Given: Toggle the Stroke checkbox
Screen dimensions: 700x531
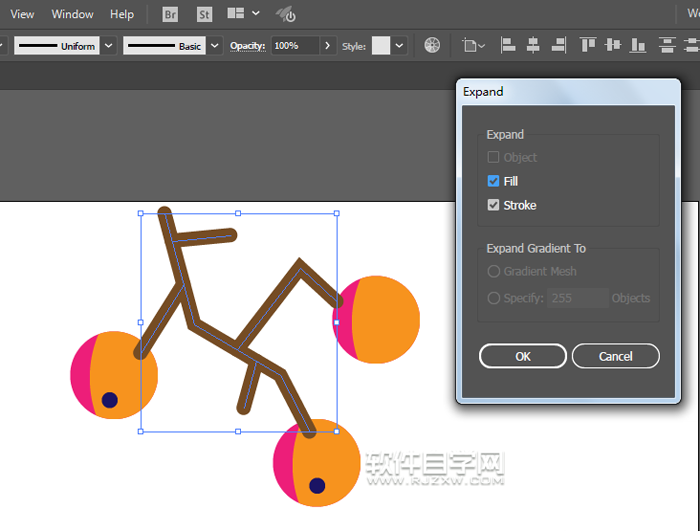Looking at the screenshot, I should 493,205.
